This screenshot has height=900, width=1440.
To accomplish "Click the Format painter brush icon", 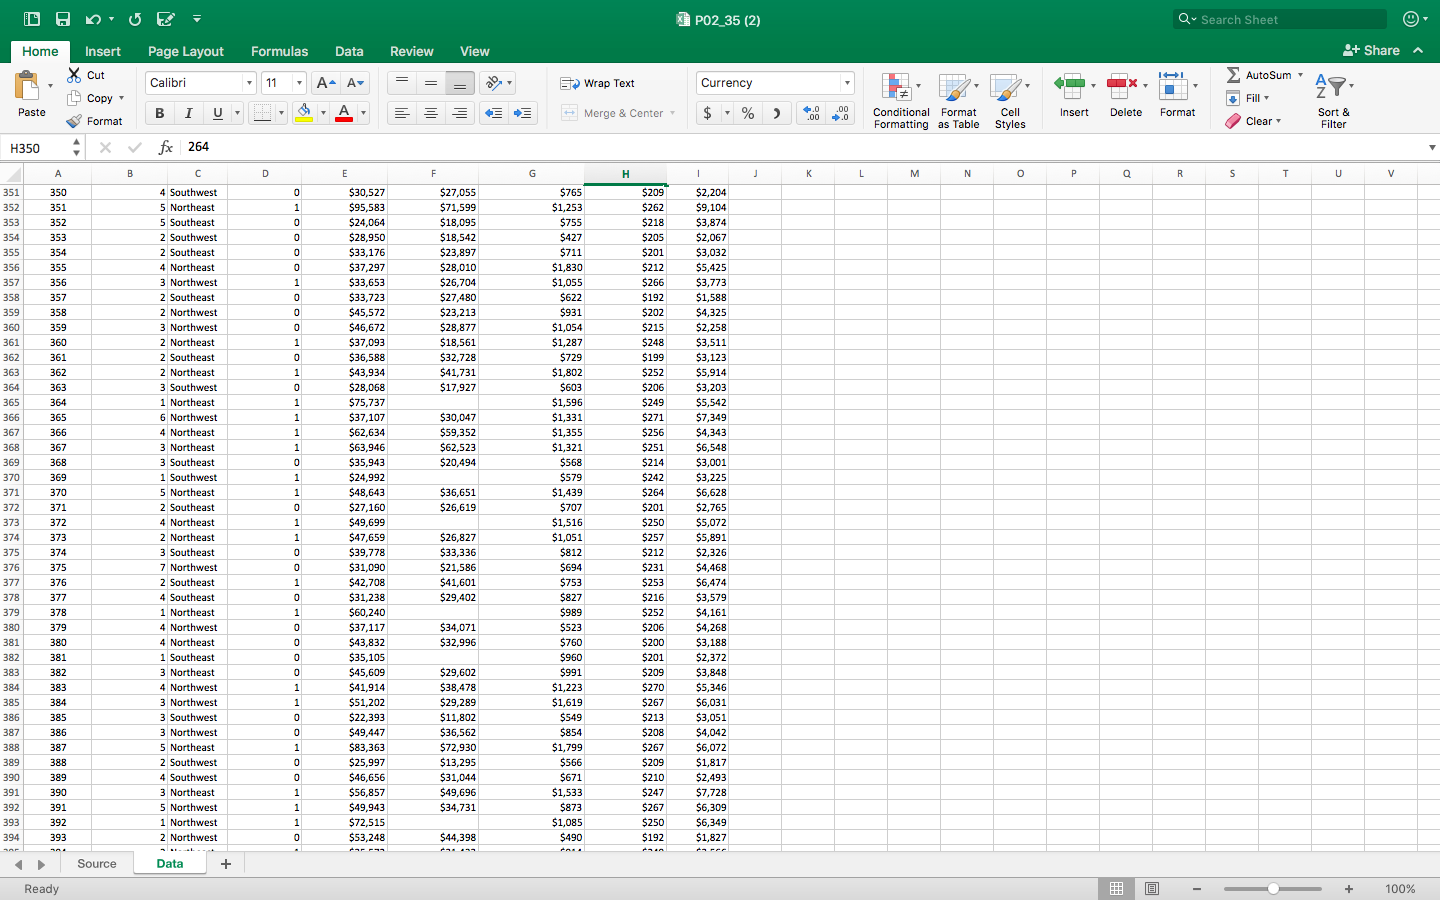I will pos(74,121).
